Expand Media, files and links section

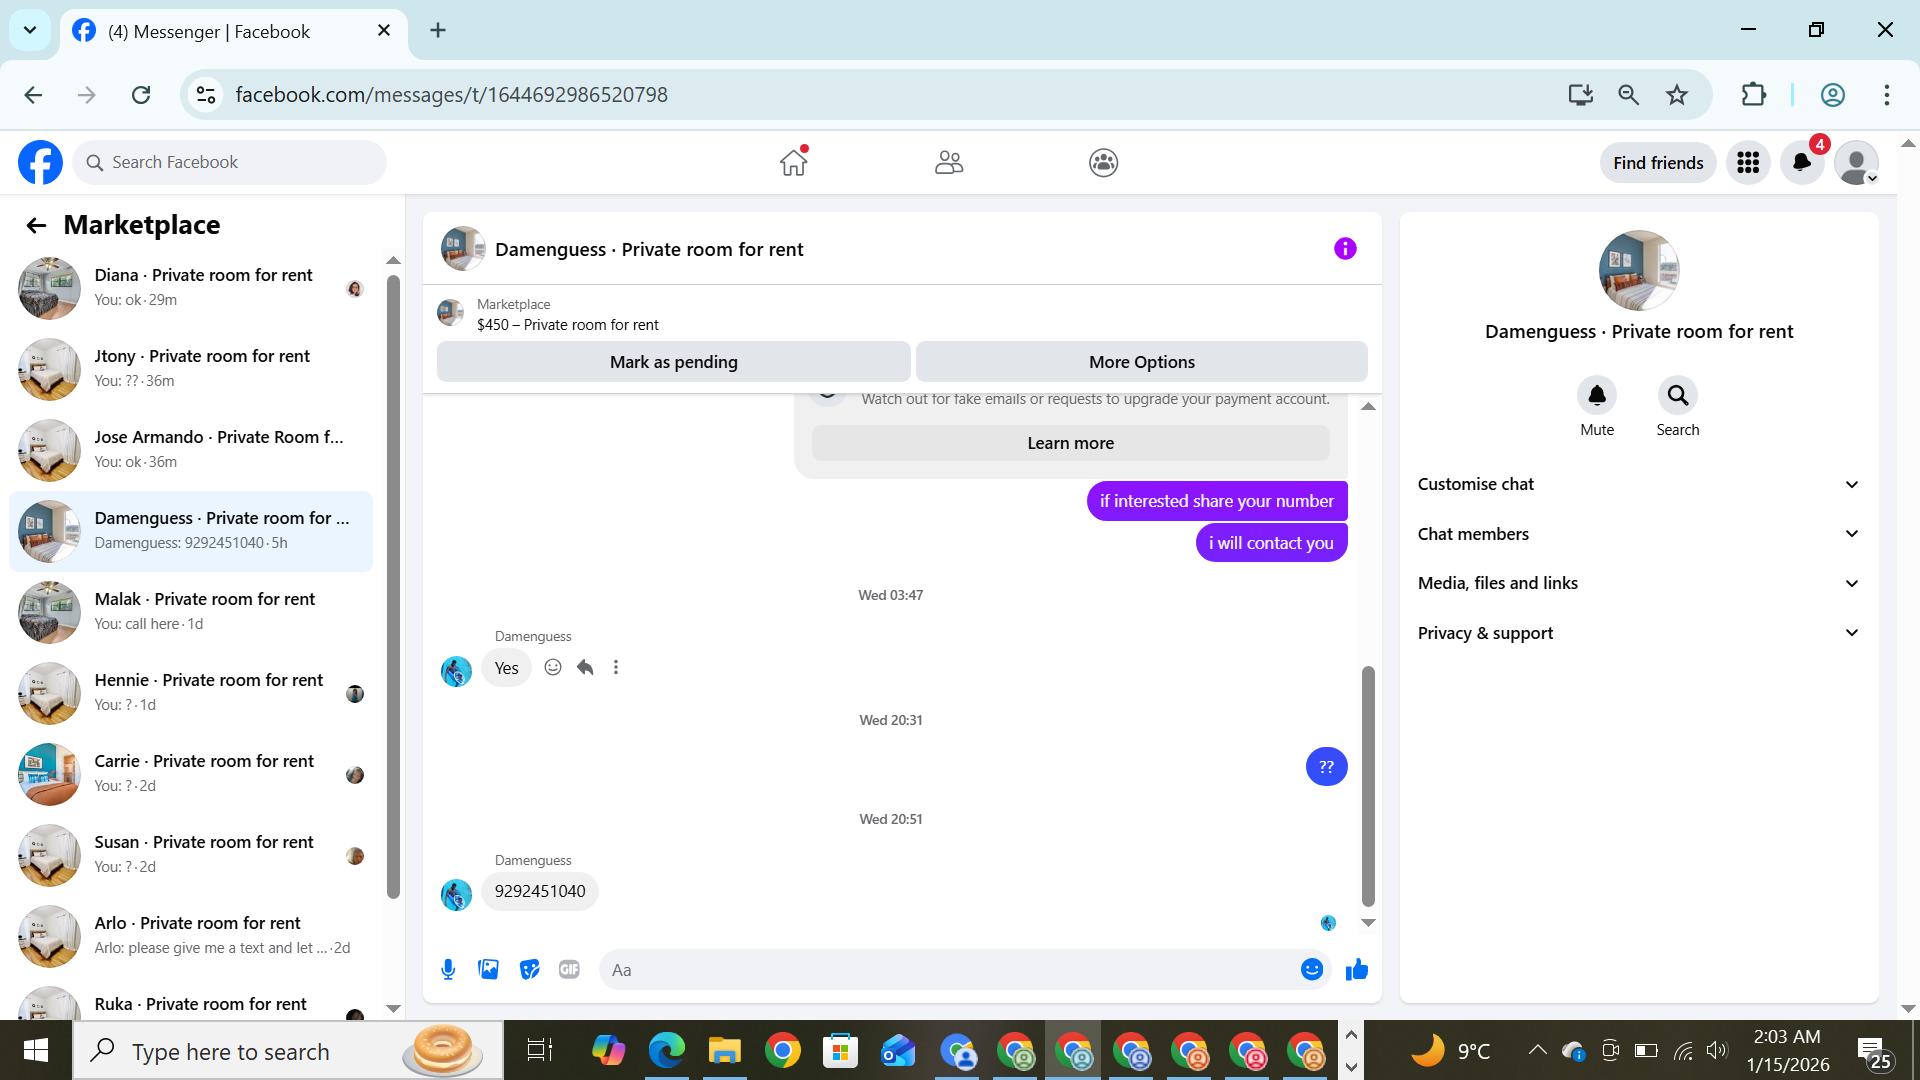click(x=1638, y=583)
